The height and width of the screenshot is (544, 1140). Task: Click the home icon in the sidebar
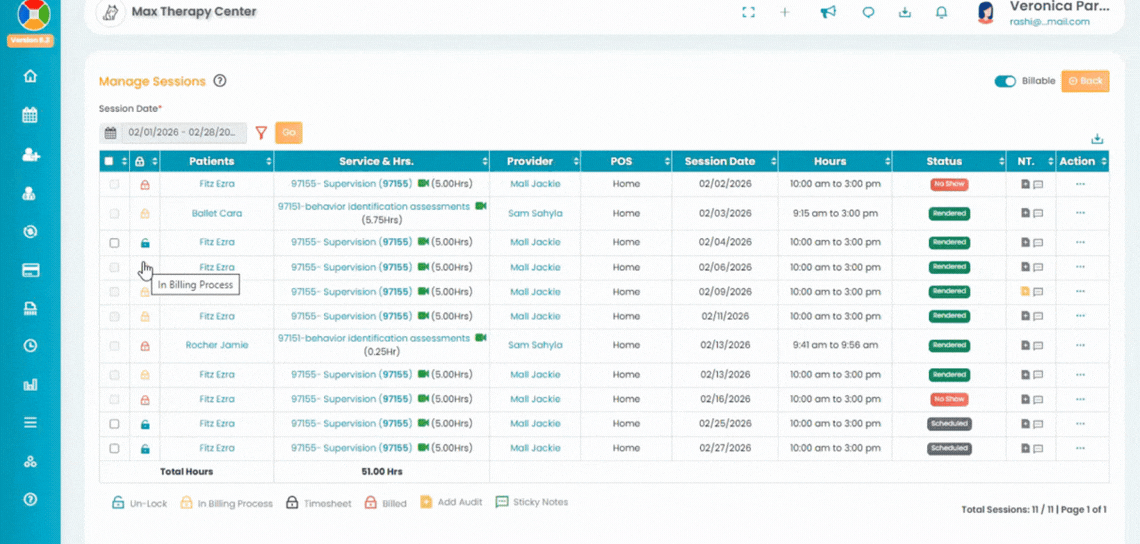point(30,76)
